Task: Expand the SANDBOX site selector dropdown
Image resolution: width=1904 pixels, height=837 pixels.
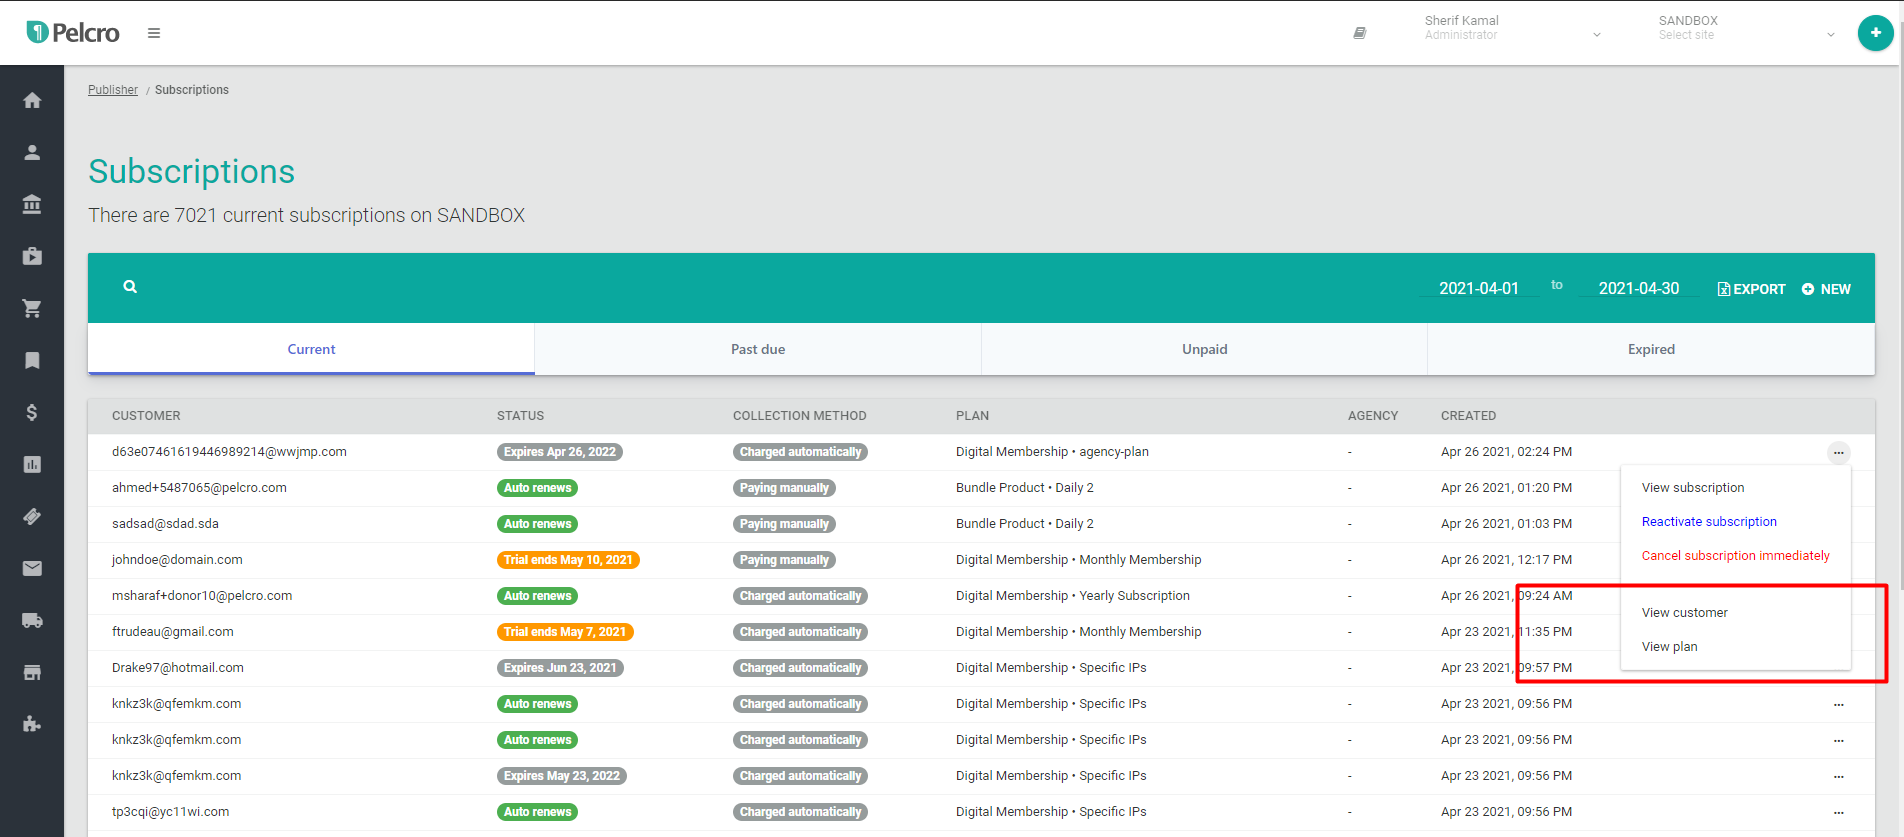Action: 1747,28
